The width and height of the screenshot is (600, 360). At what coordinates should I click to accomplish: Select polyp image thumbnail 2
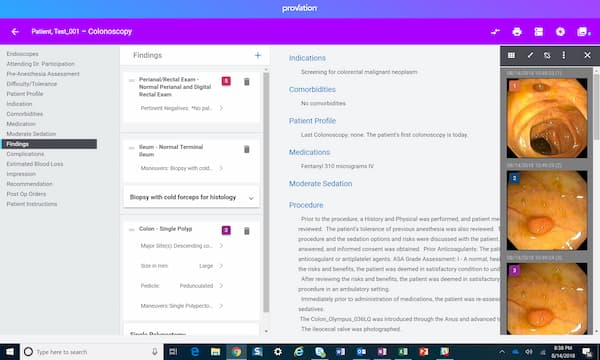pyautogui.click(x=547, y=210)
